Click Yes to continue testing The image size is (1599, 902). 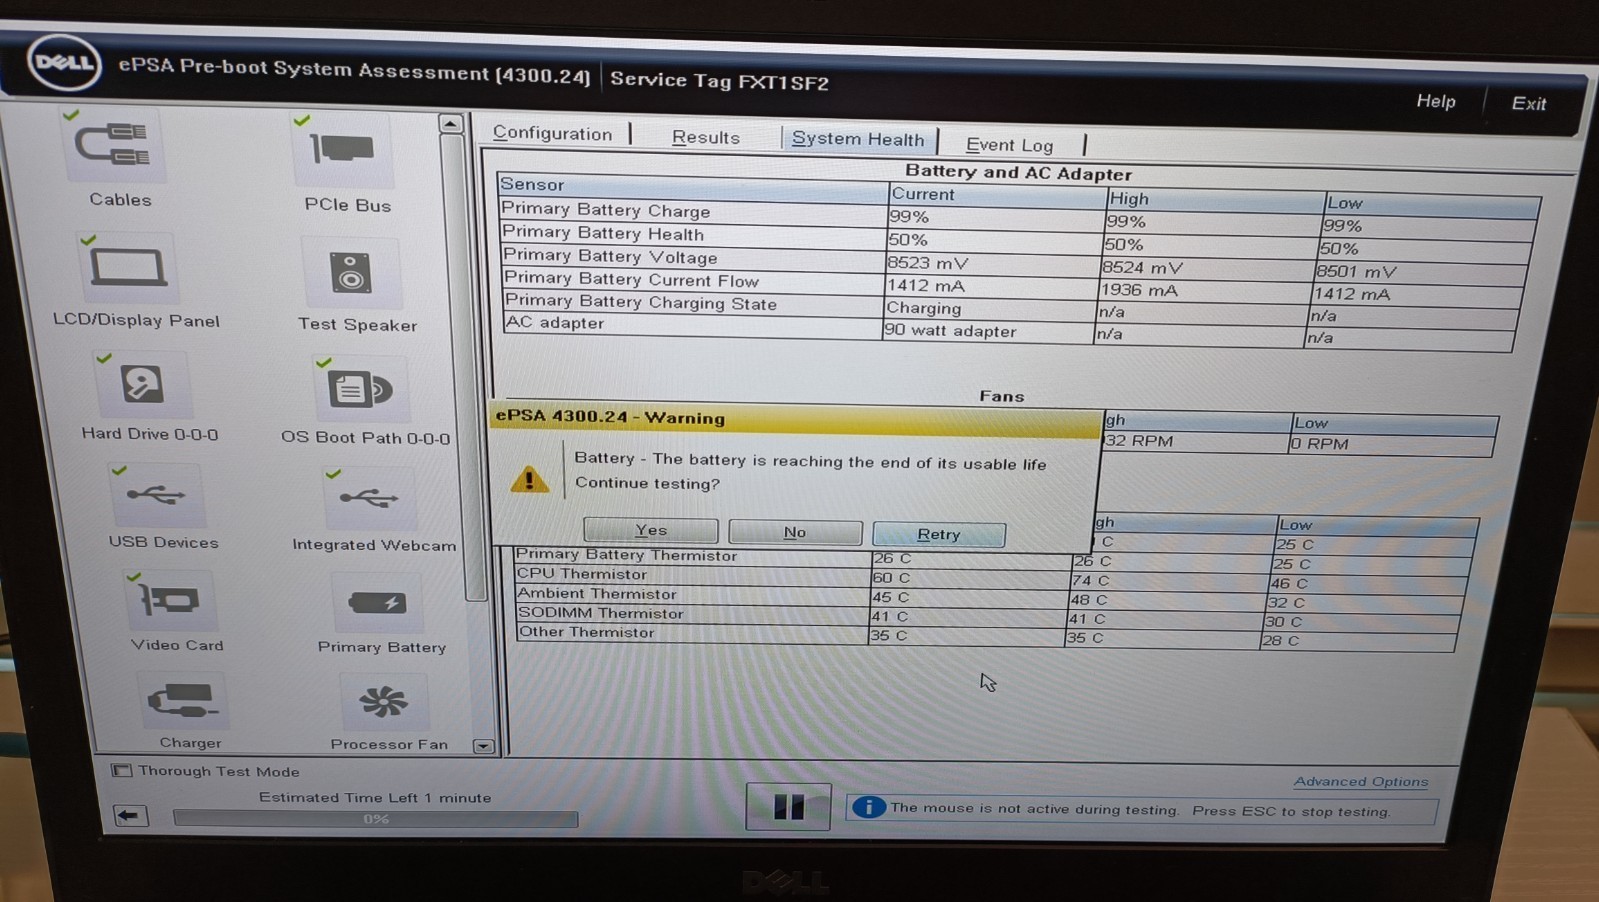click(x=651, y=530)
